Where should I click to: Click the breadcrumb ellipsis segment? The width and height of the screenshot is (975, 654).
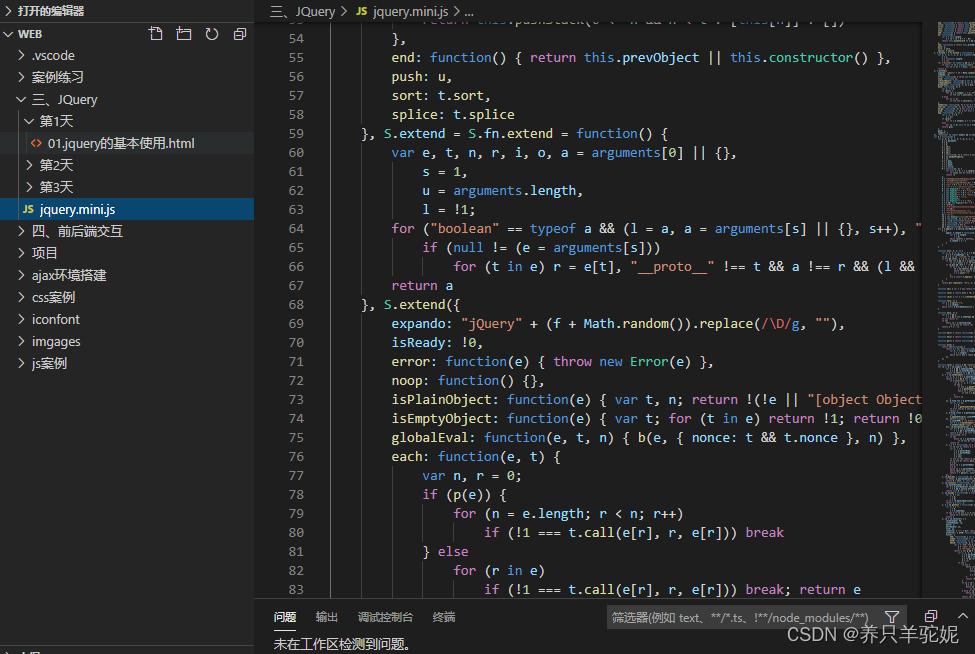[469, 12]
